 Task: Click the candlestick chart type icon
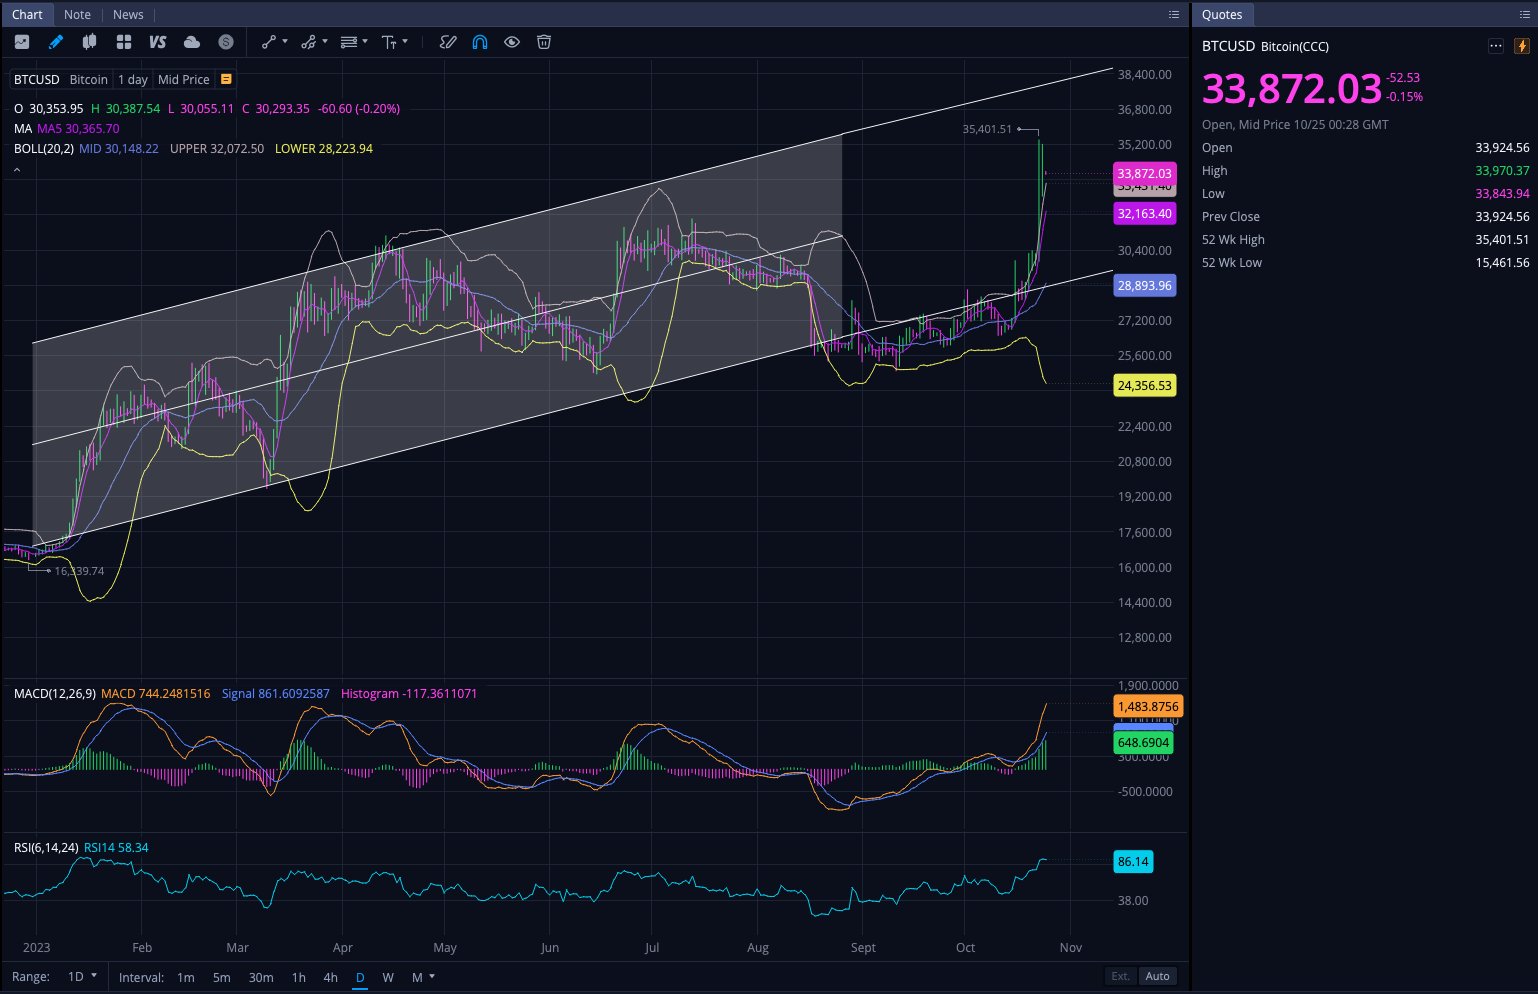[90, 42]
